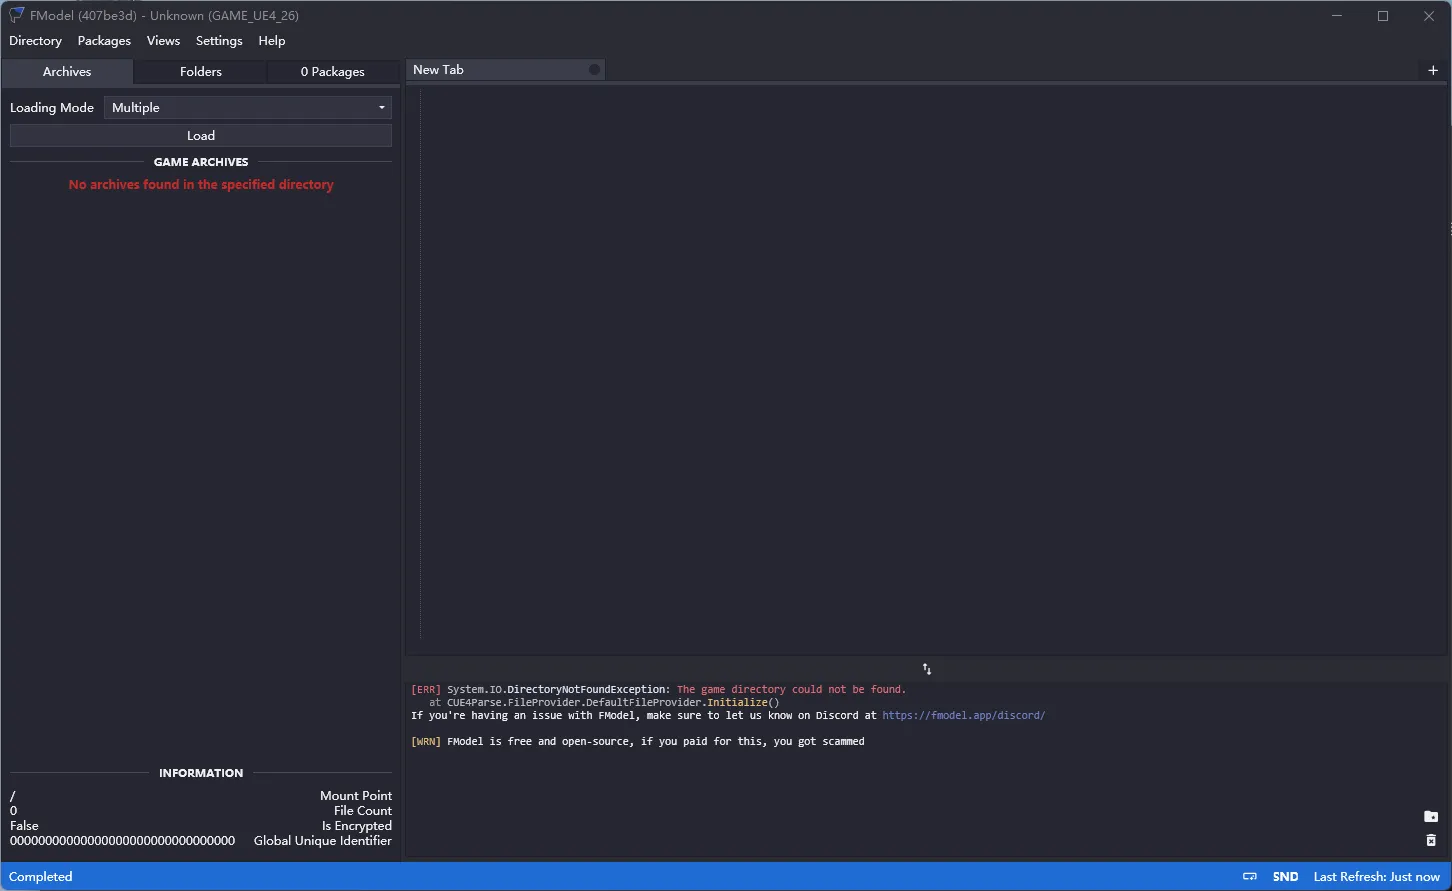Switch to the Folders tab
This screenshot has height=891, width=1452.
coord(201,72)
